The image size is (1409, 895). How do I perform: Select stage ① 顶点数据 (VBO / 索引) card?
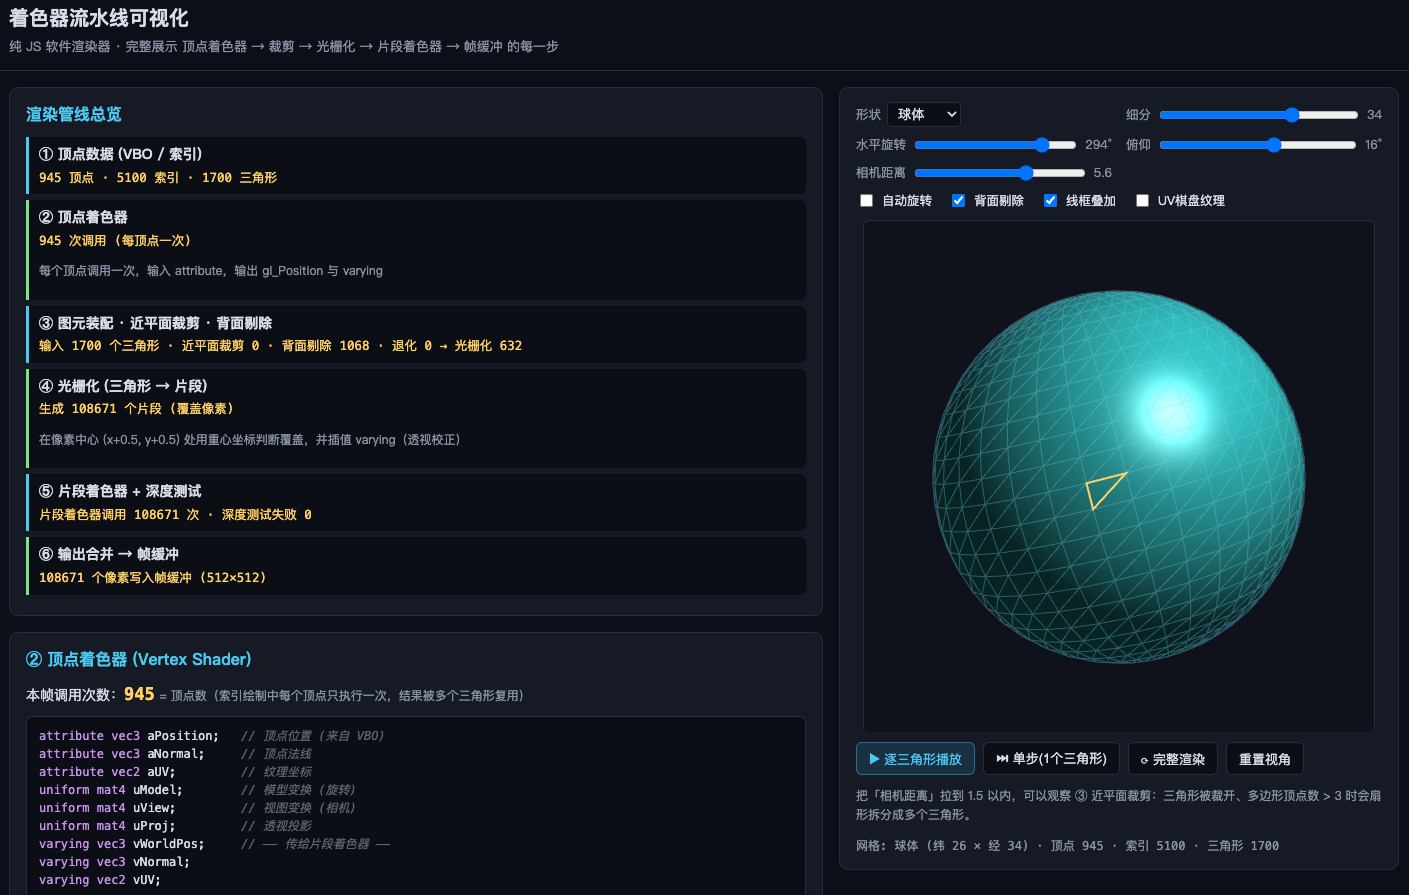(x=416, y=165)
